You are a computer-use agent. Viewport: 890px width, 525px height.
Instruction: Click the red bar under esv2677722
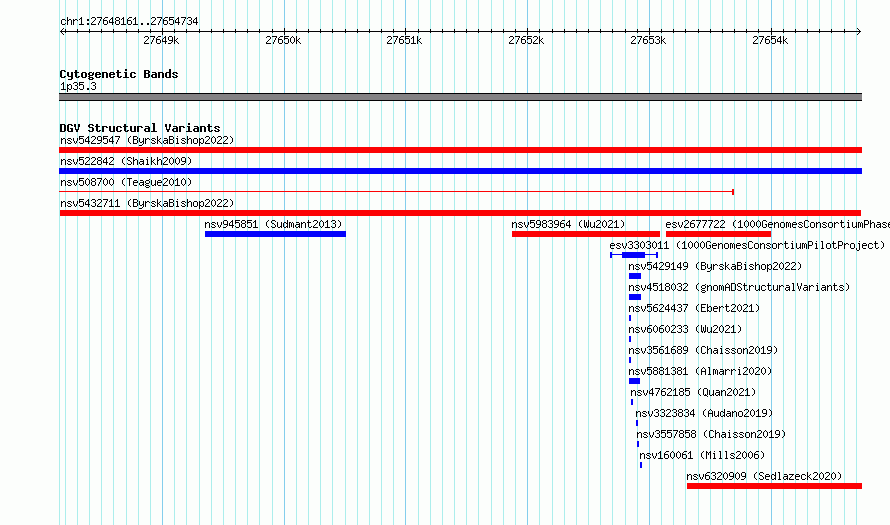click(718, 234)
